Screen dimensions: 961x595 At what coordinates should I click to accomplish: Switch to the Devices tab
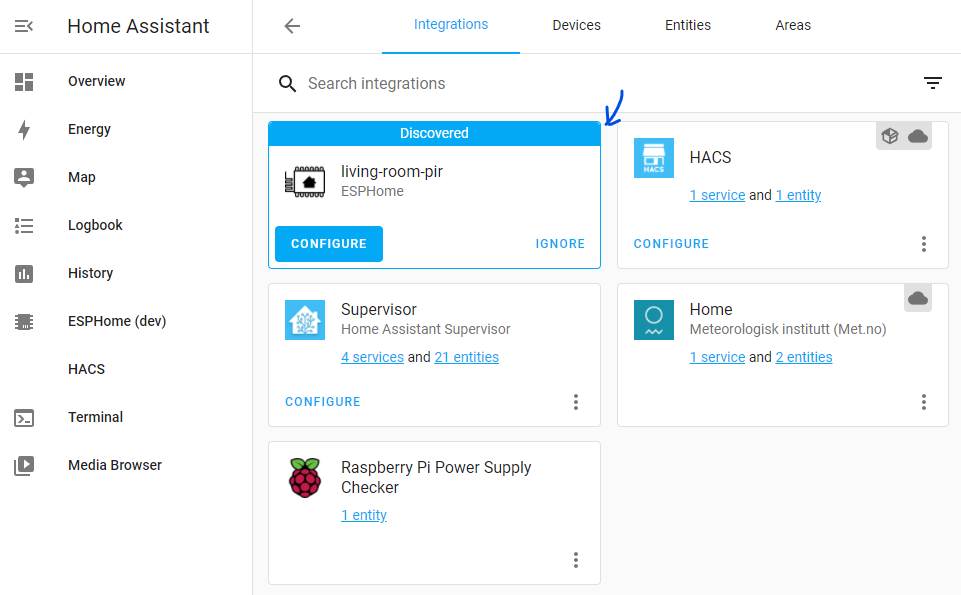pos(576,25)
